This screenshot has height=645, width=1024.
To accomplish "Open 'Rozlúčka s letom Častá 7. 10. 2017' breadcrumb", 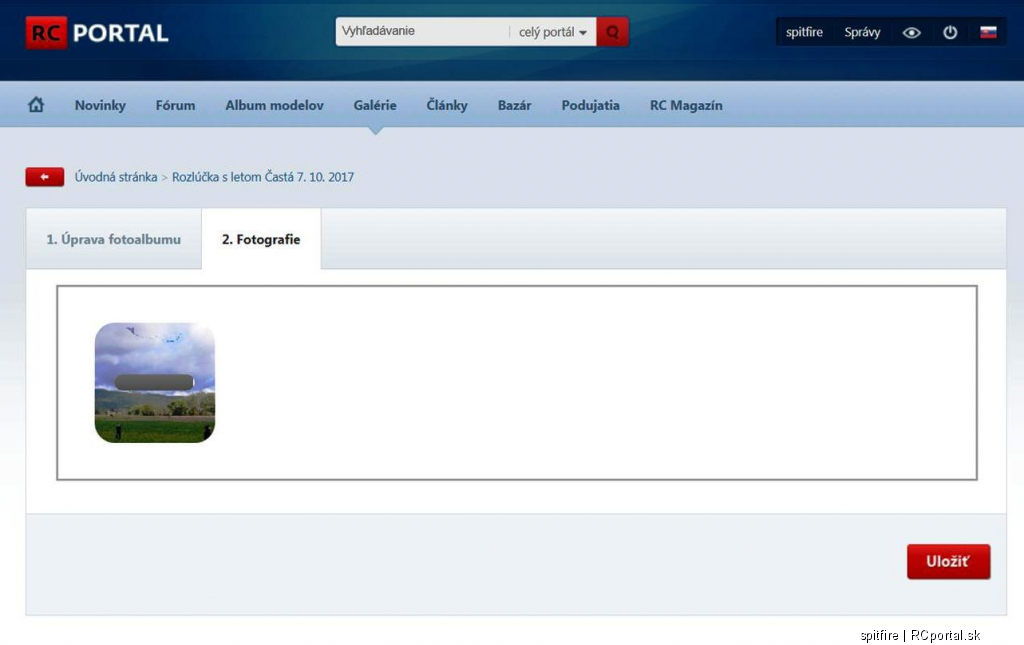I will (263, 177).
